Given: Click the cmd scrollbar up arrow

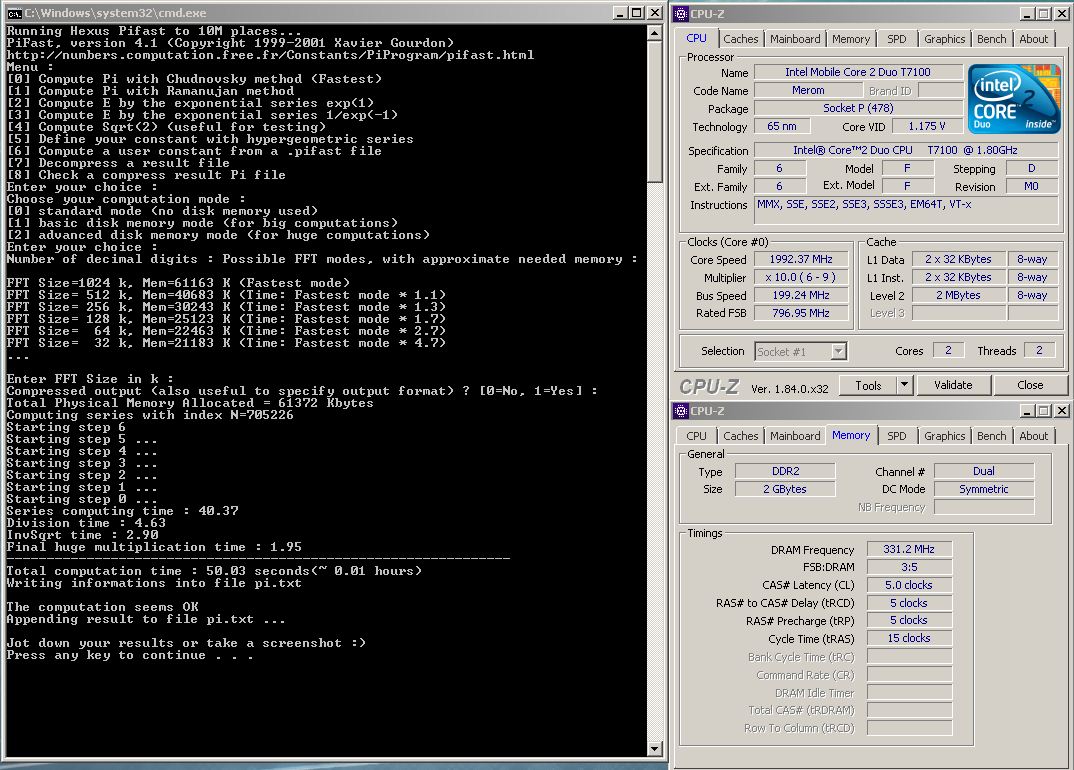Looking at the screenshot, I should point(654,33).
